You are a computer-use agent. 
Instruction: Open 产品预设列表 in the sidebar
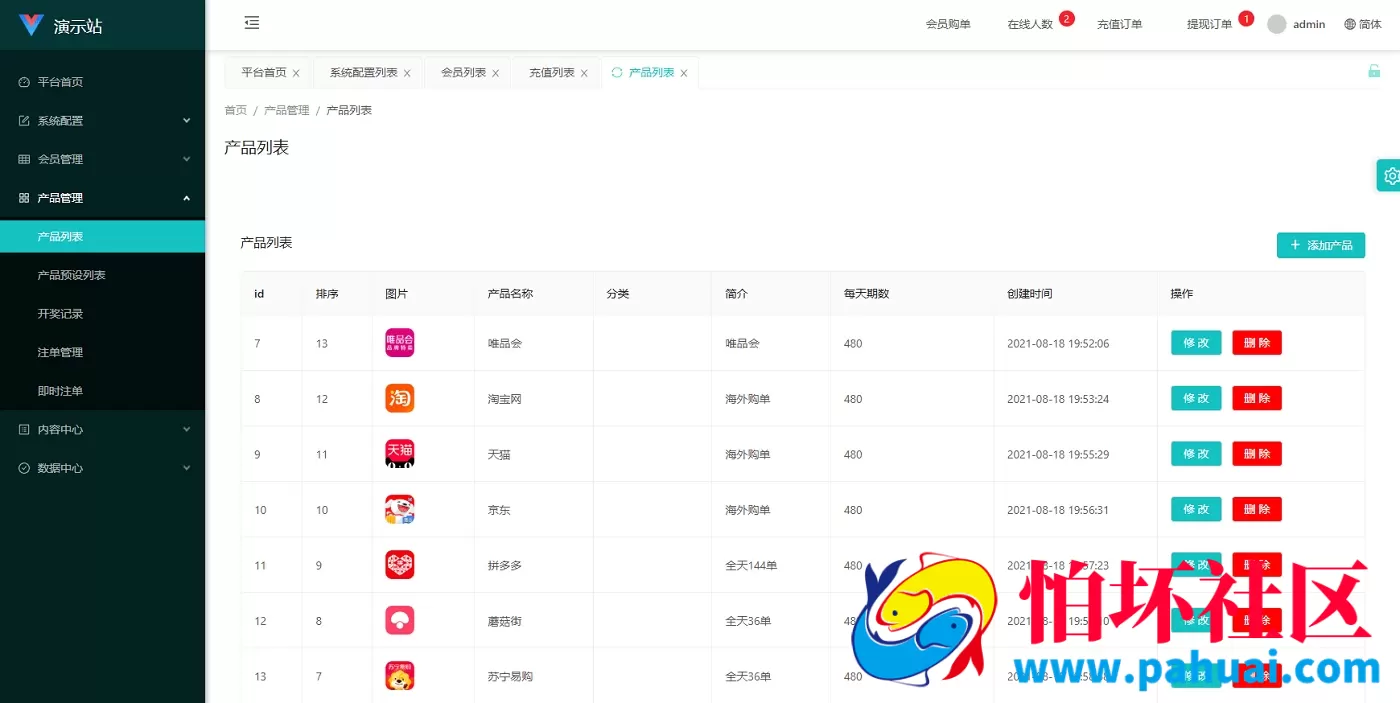point(102,275)
